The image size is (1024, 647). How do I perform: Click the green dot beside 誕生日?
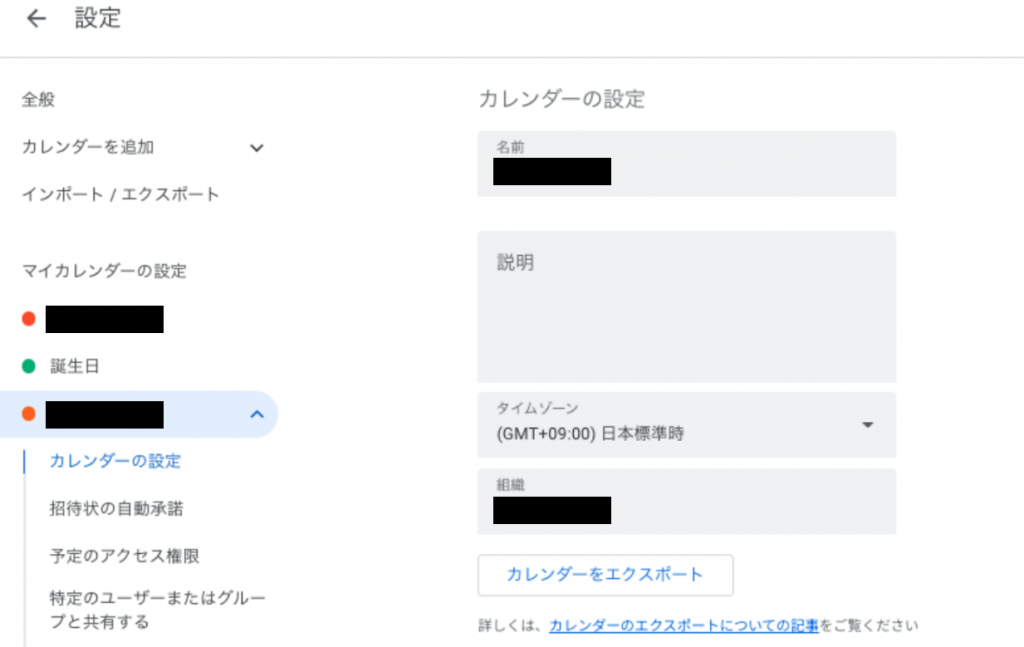[29, 367]
